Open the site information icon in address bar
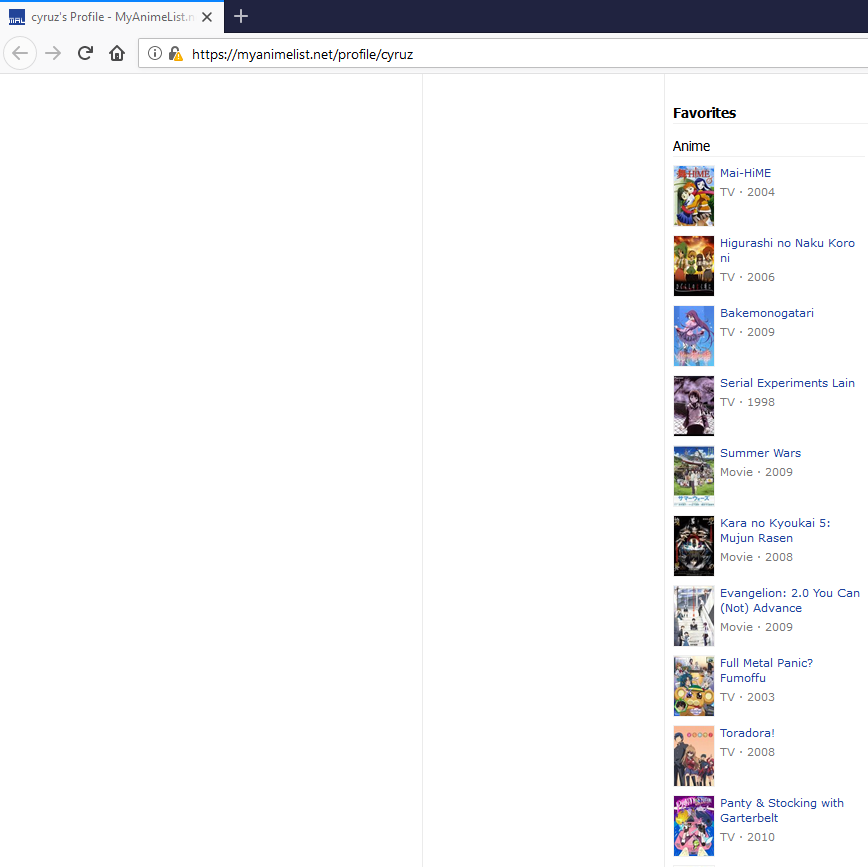The width and height of the screenshot is (868, 867). (x=155, y=54)
